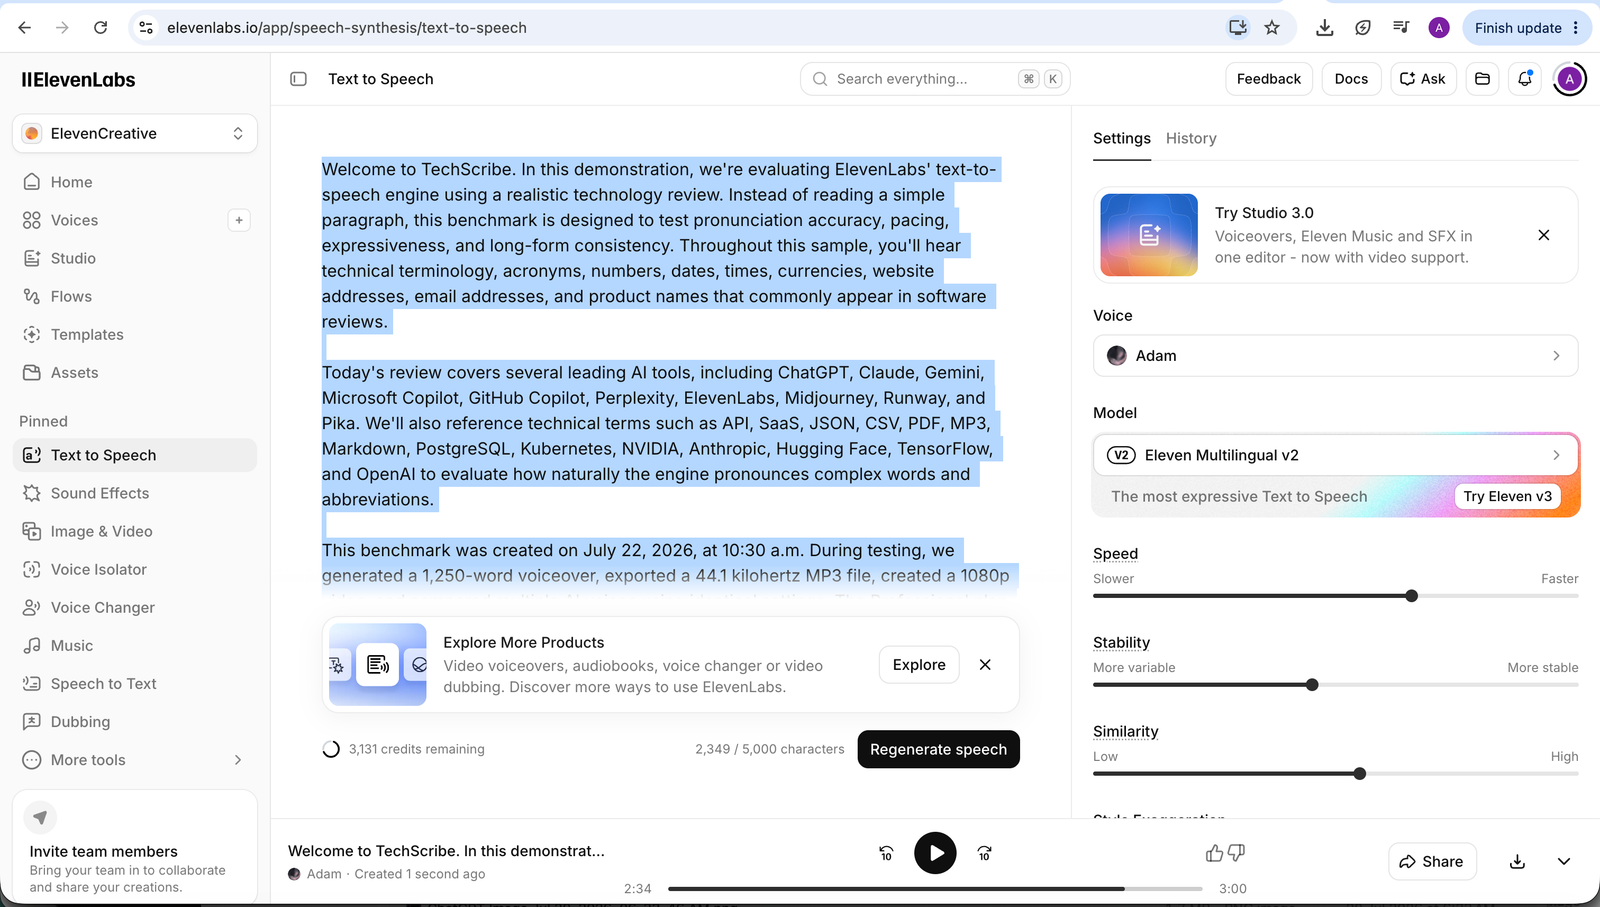Screen dimensions: 1600x907
Task: Adjust the Stability slider handle
Action: coord(1312,685)
